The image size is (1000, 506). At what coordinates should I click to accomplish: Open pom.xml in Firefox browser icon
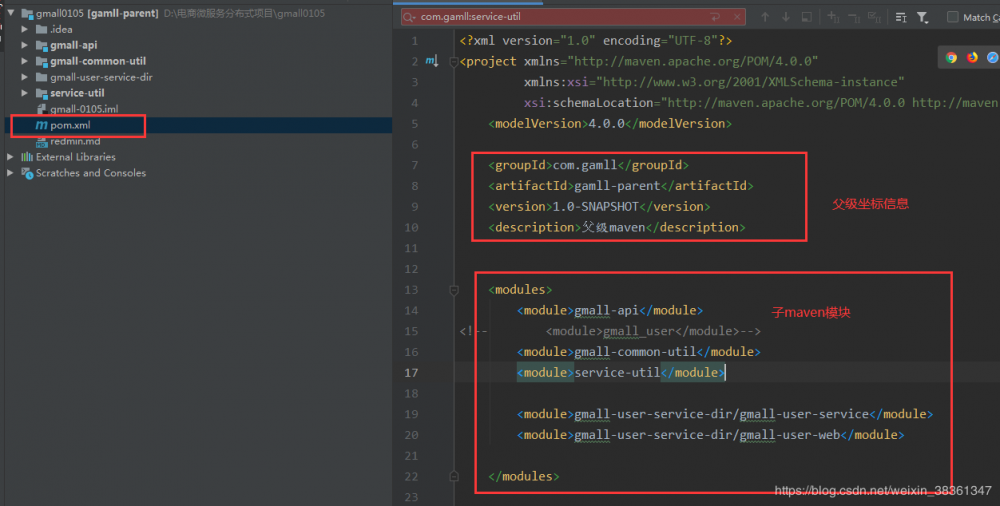click(973, 58)
